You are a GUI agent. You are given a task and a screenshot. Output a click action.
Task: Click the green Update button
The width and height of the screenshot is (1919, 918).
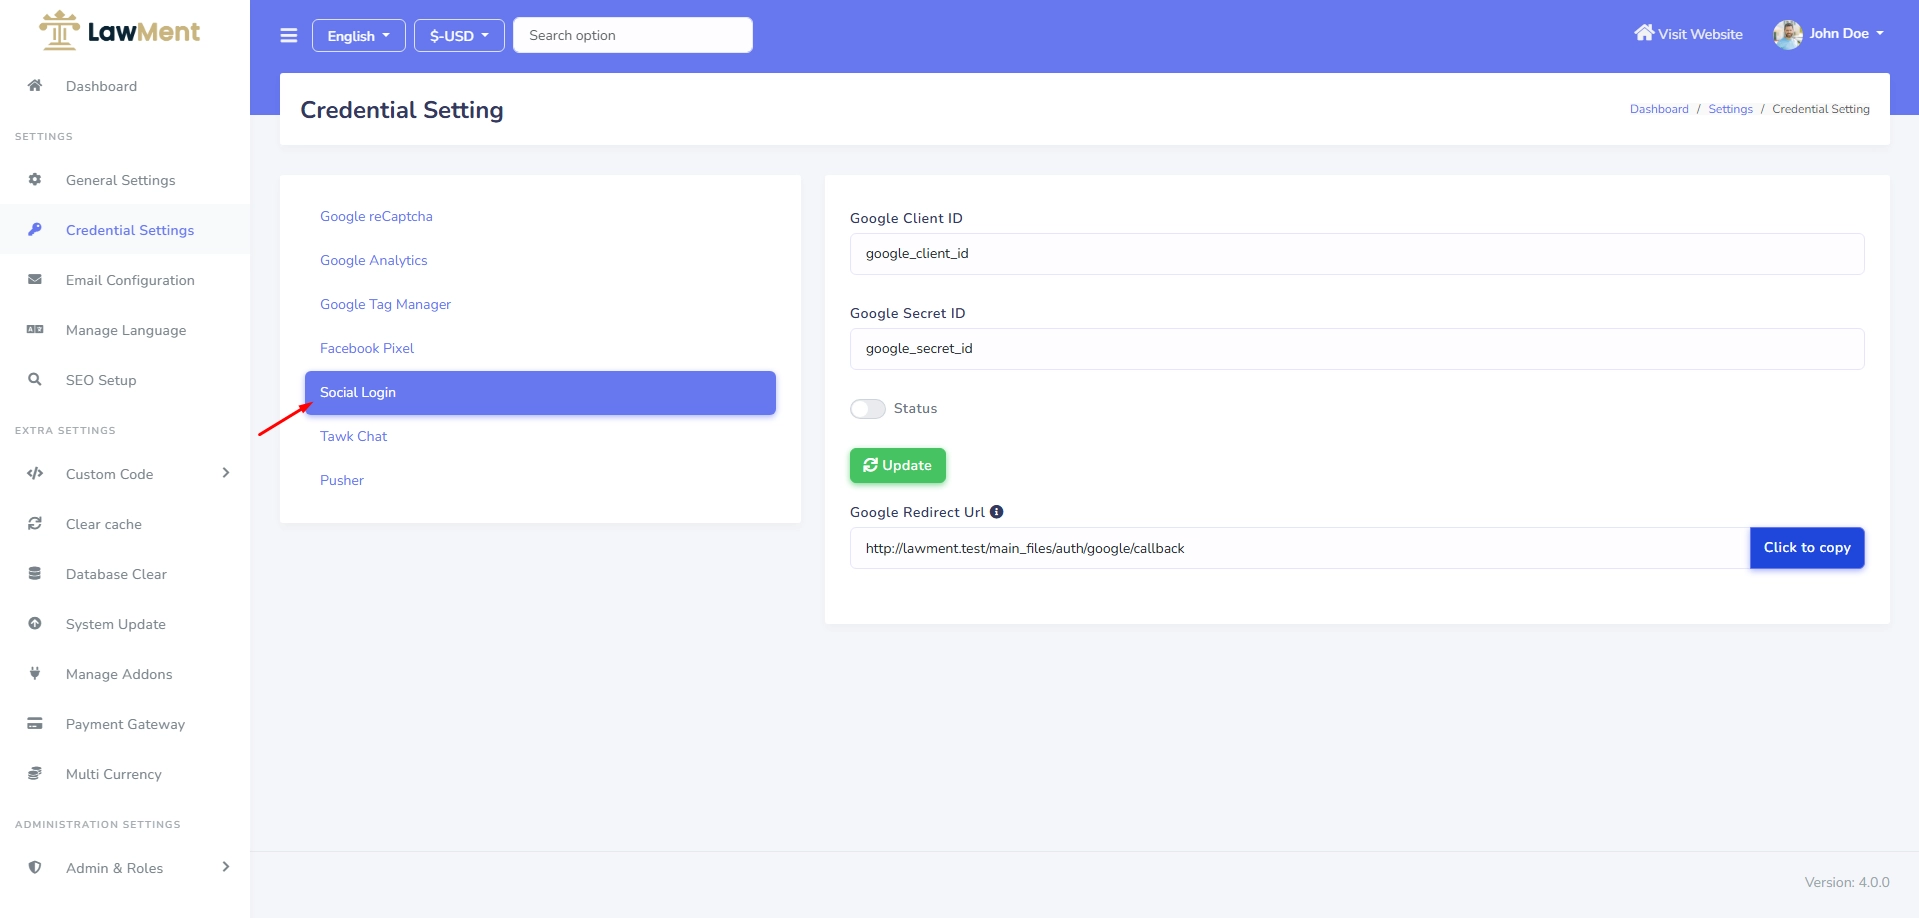(898, 465)
